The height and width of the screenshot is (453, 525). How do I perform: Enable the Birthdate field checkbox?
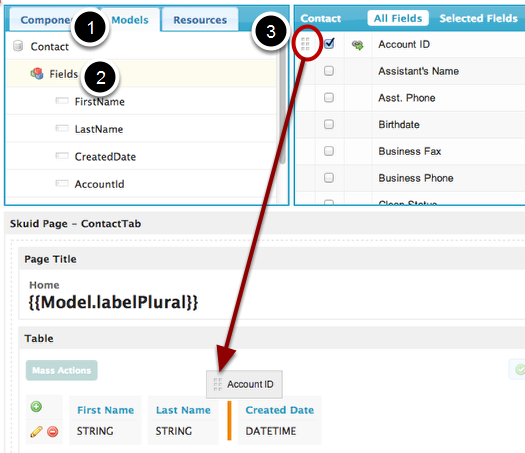point(329,124)
